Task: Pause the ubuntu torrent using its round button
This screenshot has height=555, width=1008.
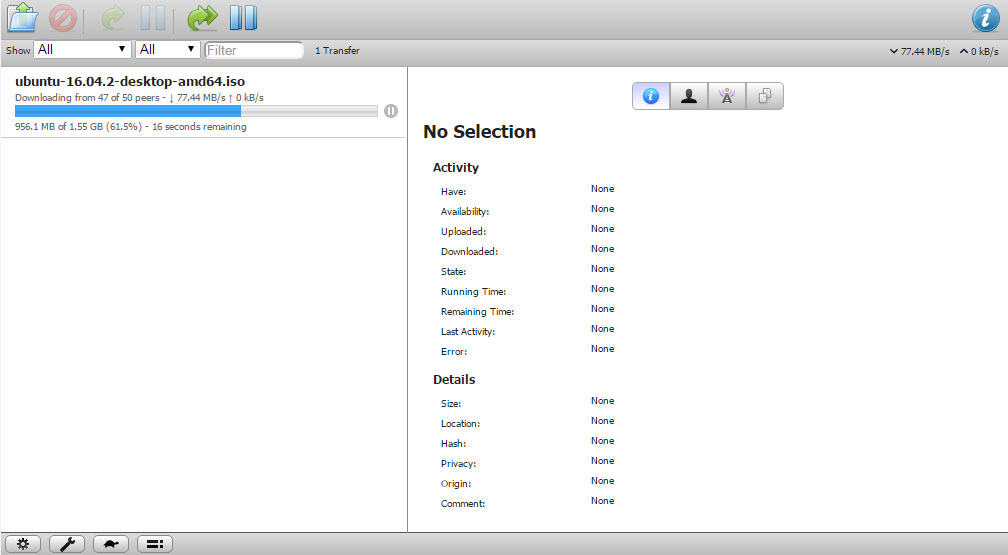Action: pyautogui.click(x=391, y=111)
